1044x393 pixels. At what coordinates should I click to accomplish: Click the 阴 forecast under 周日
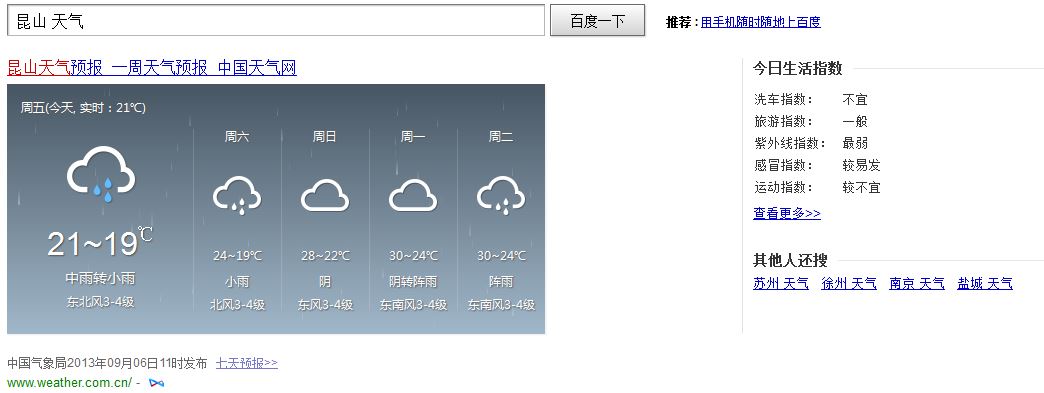(x=325, y=281)
